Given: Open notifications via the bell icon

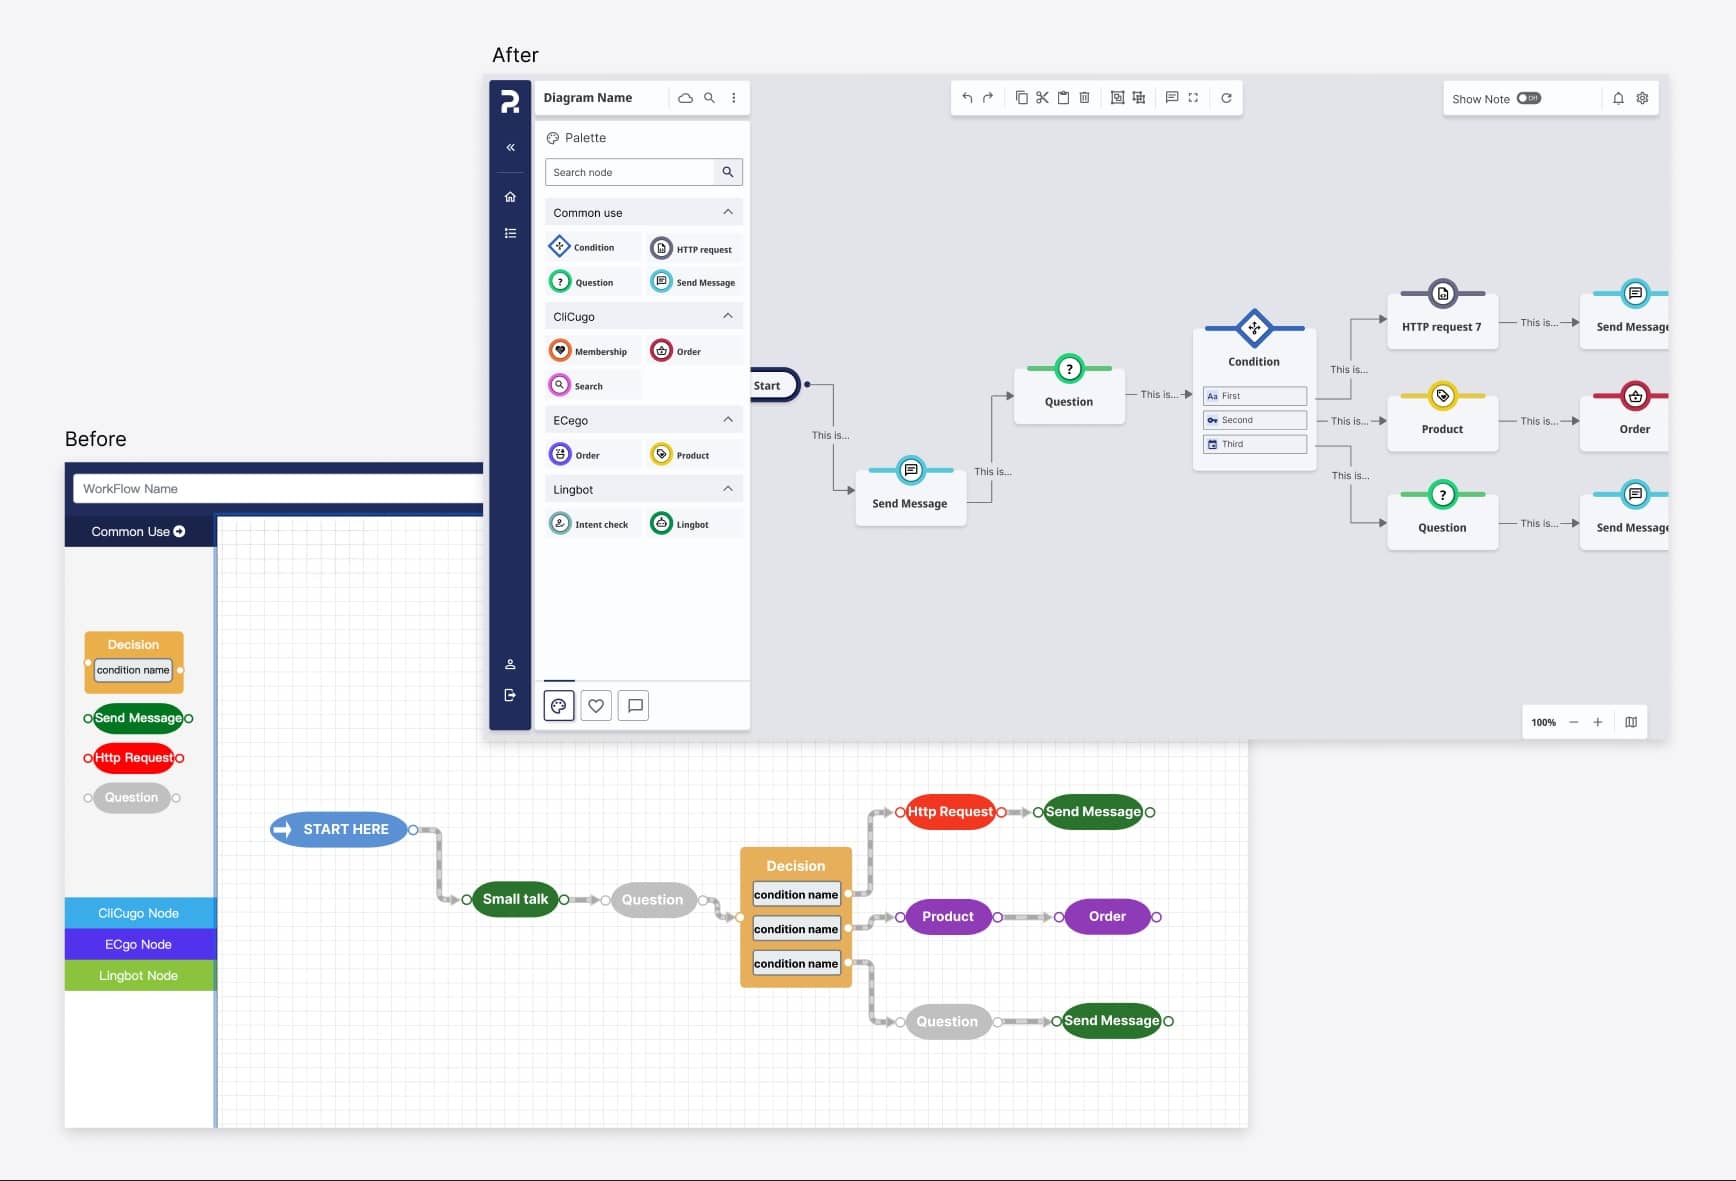Looking at the screenshot, I should click(1618, 98).
